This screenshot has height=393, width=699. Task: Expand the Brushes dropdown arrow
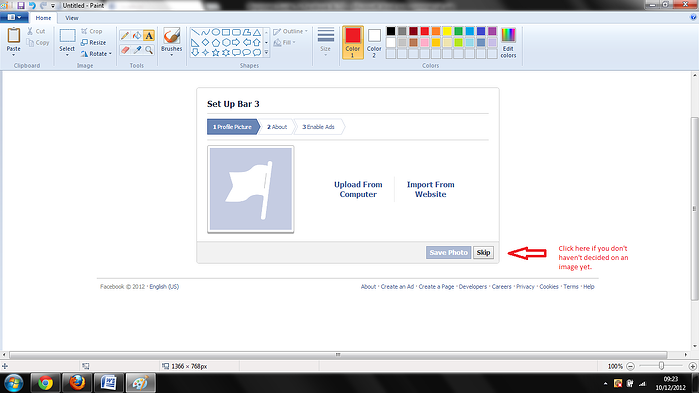[x=172, y=55]
